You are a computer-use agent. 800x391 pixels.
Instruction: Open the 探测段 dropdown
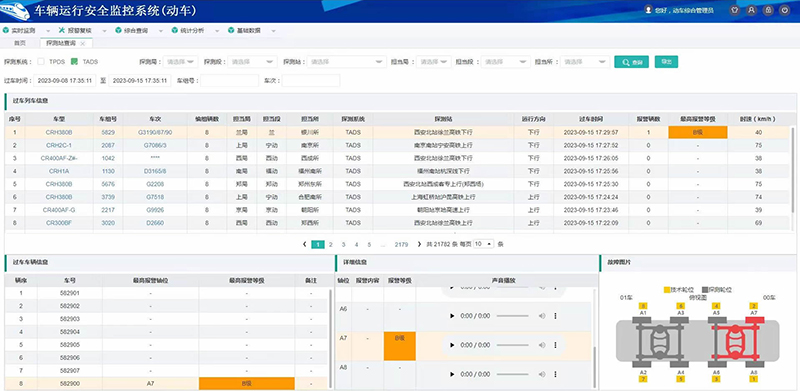(x=252, y=62)
